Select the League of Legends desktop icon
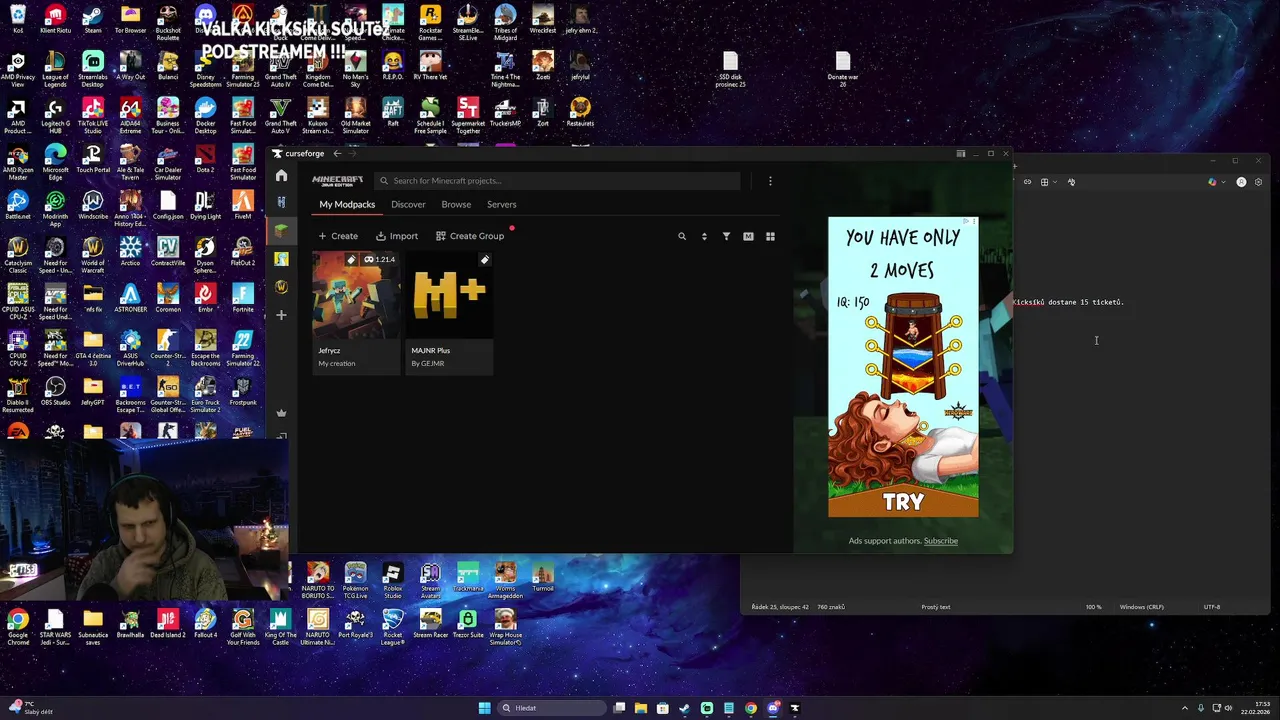Viewport: 1280px width, 720px height. pyautogui.click(x=55, y=69)
